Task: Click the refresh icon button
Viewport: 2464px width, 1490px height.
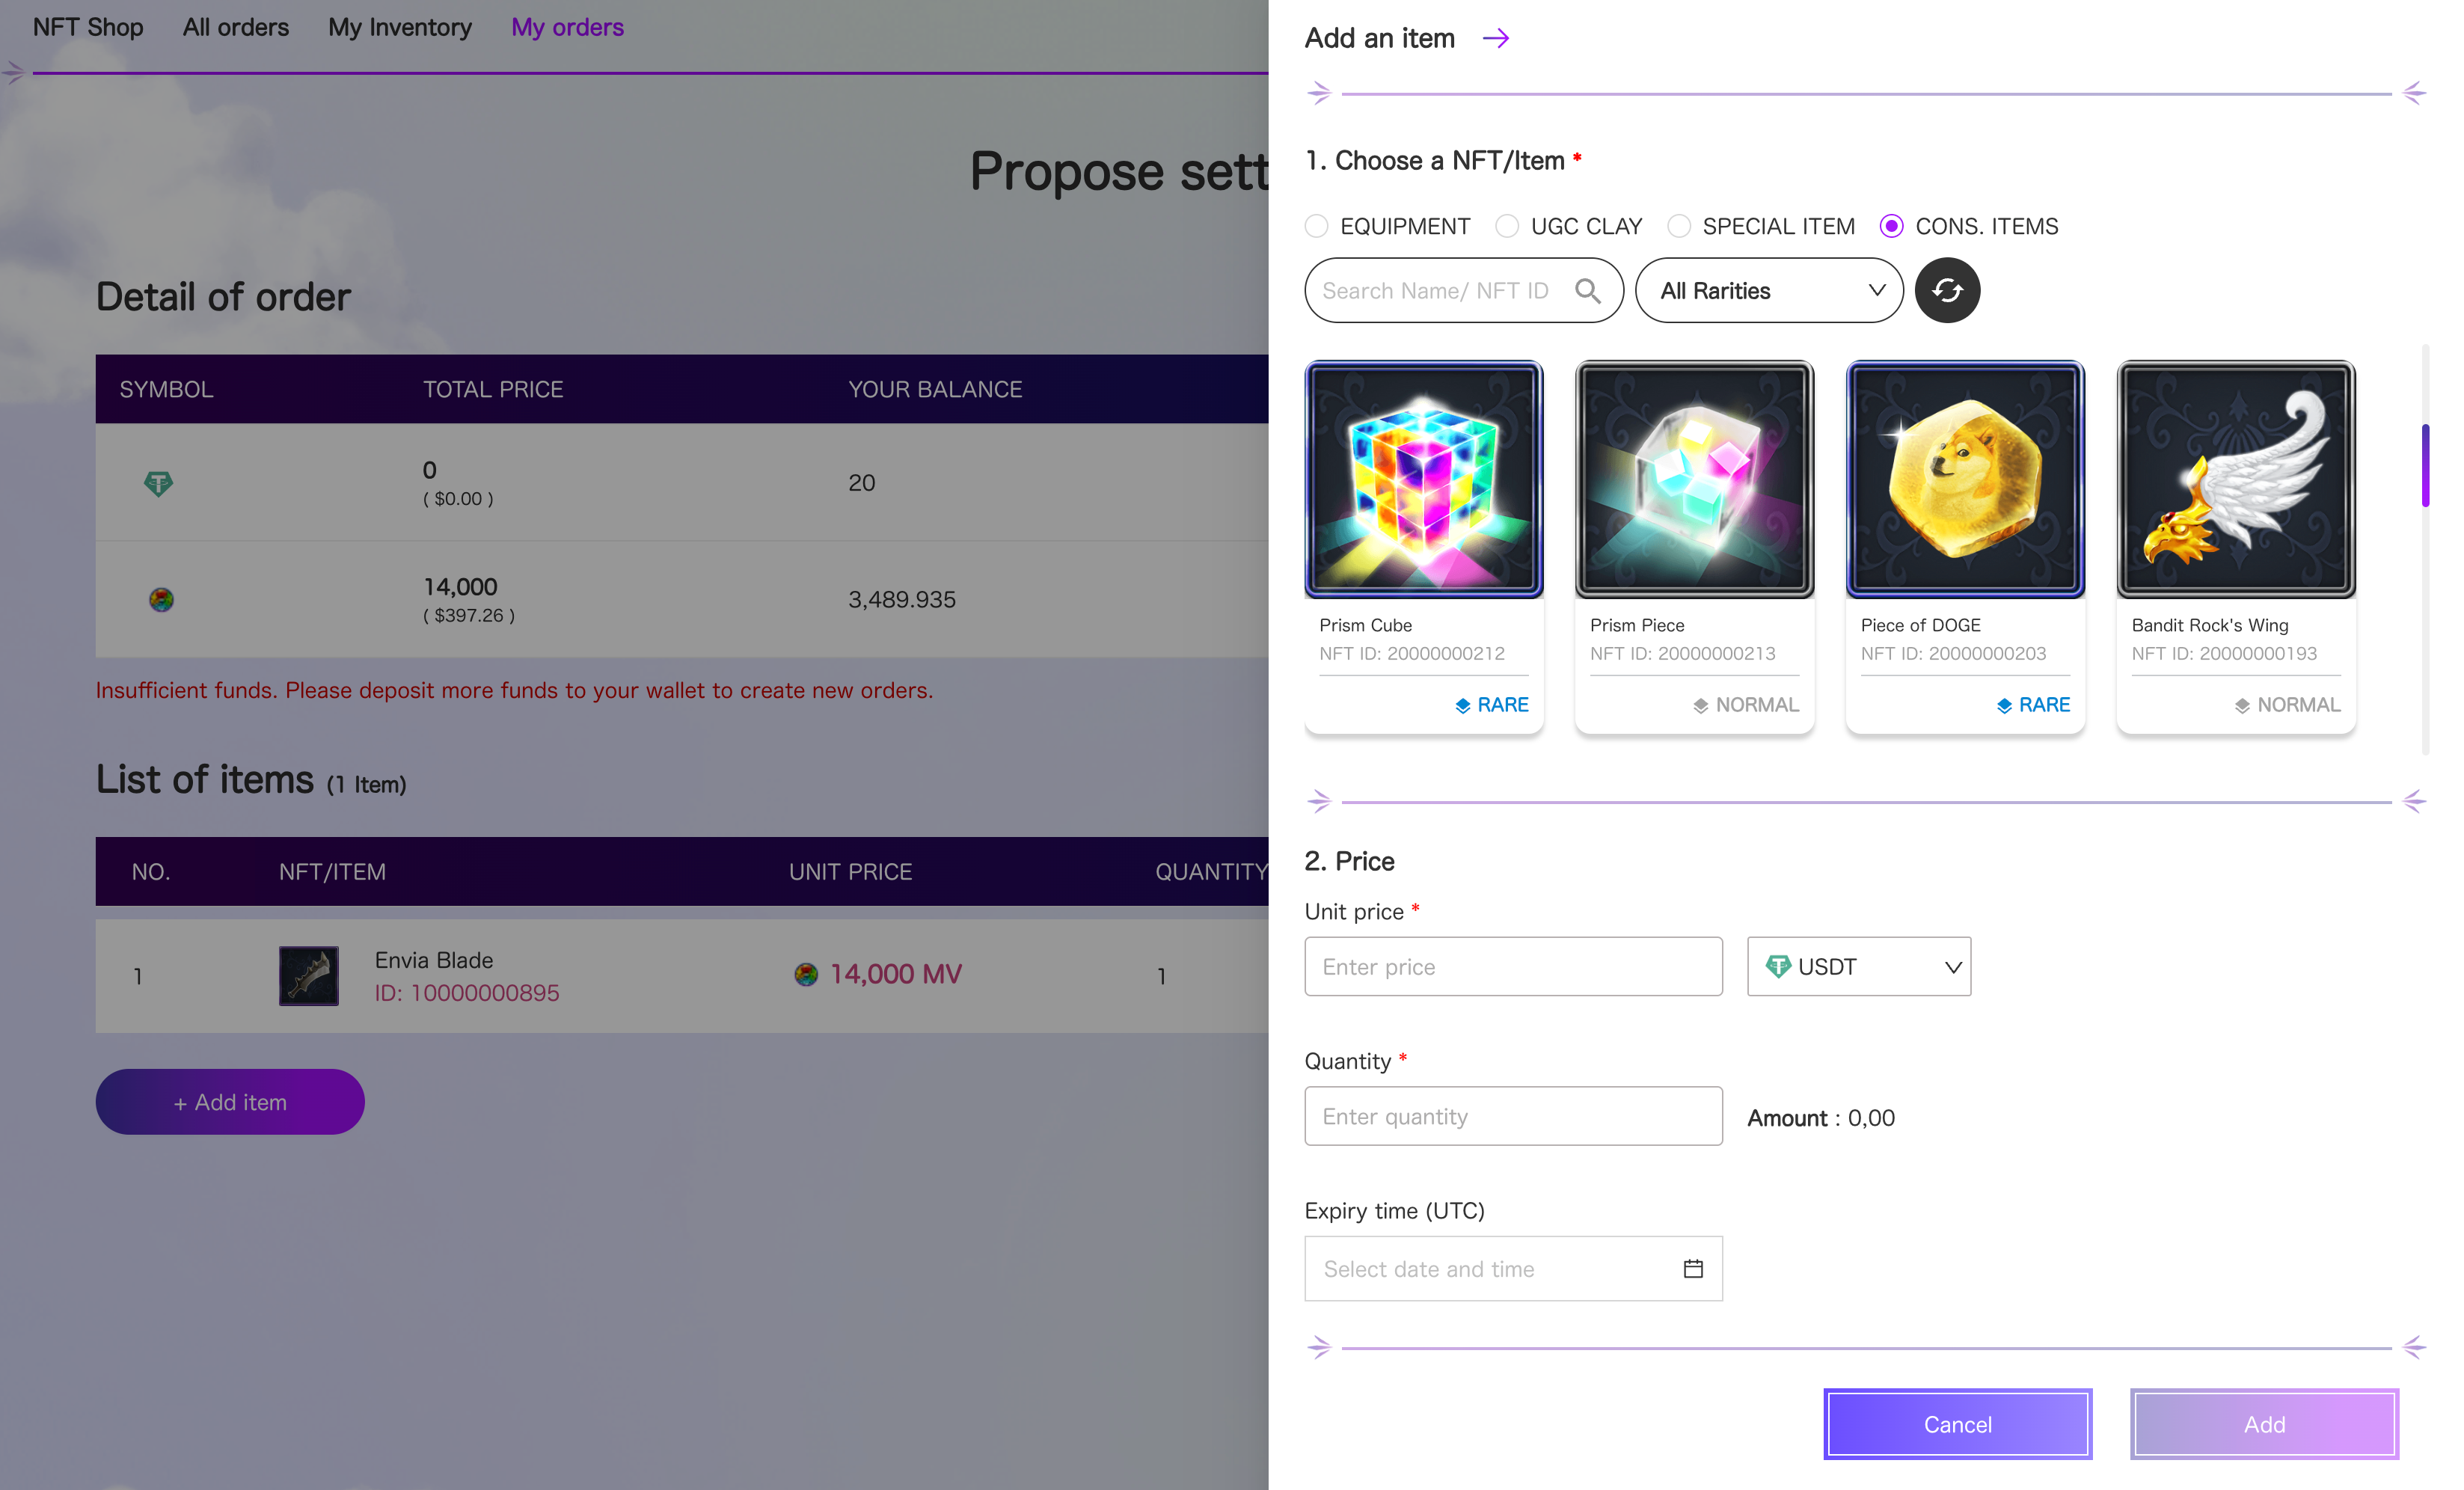Action: [x=1946, y=290]
